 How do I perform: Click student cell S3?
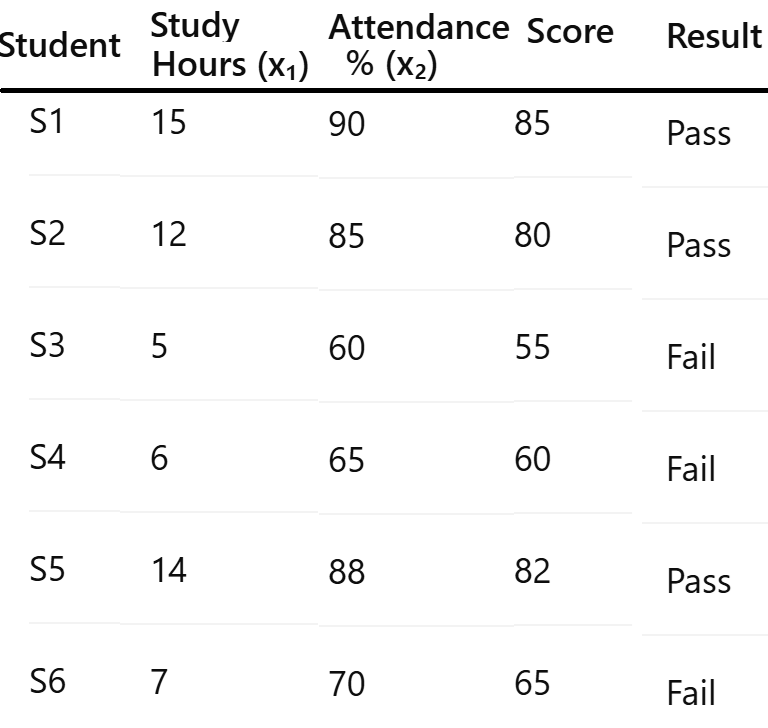48,346
